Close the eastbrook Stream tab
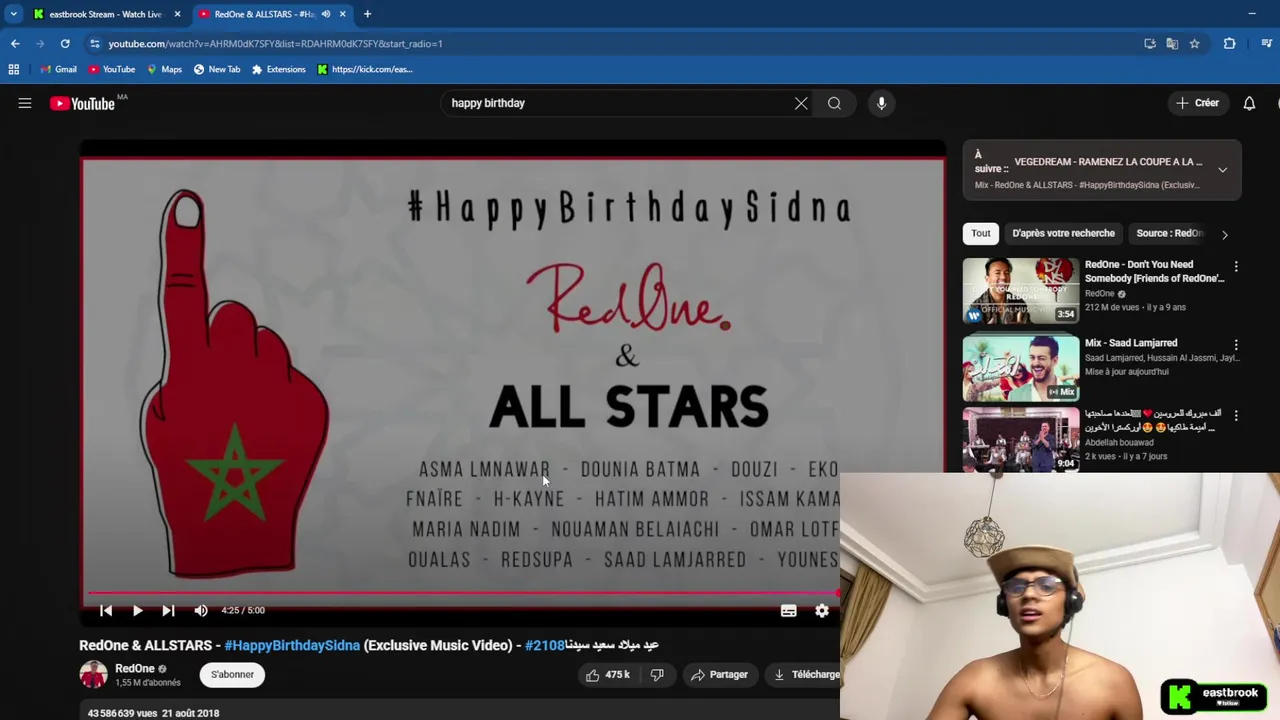 178,14
